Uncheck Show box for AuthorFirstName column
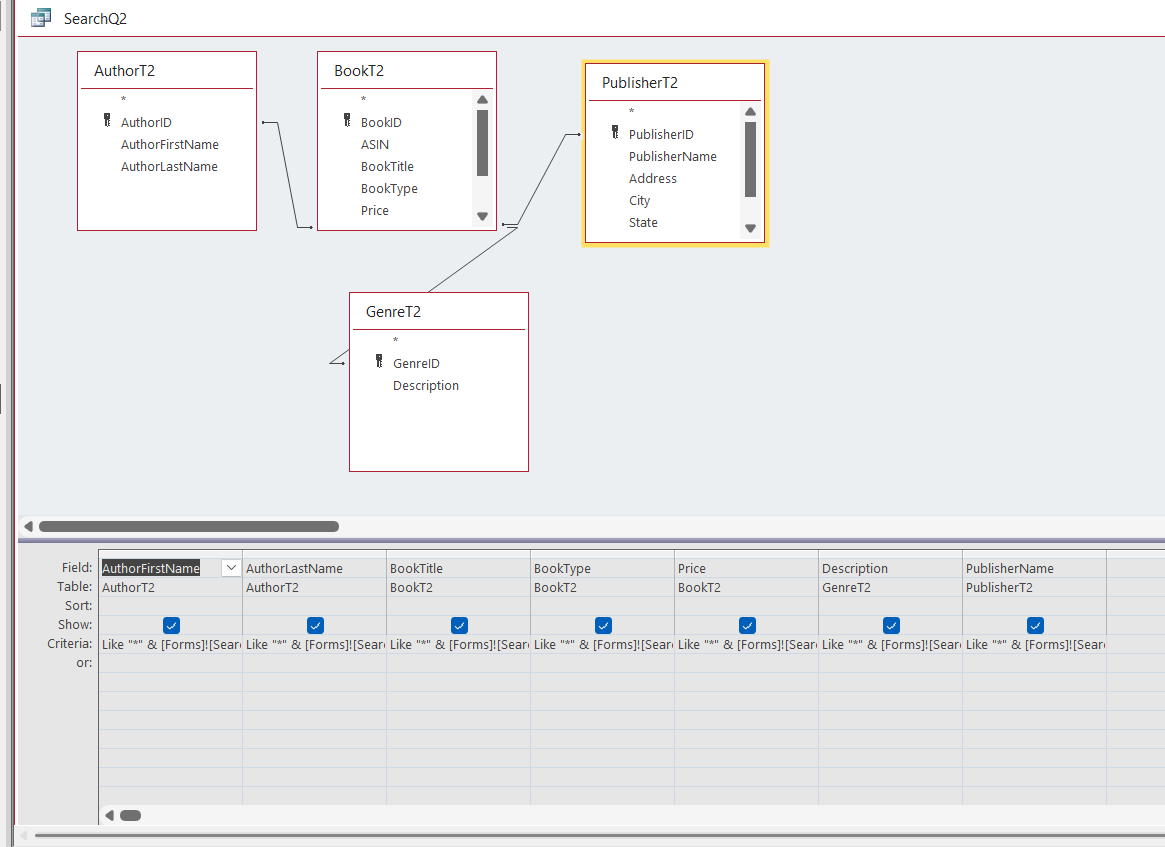This screenshot has width=1165, height=847. click(x=171, y=625)
